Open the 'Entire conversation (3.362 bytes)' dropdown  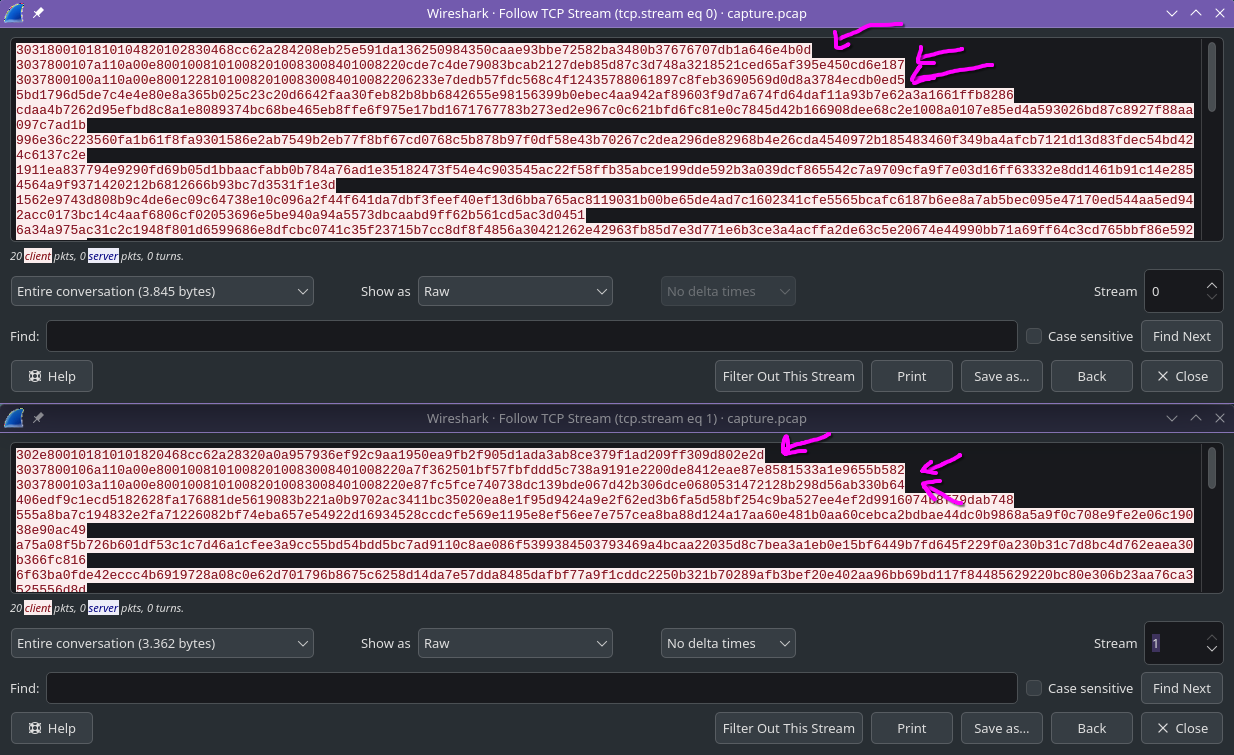(x=162, y=643)
